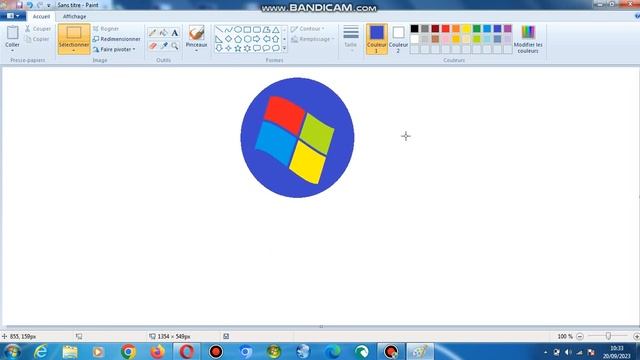The height and width of the screenshot is (360, 640).
Task: Pick the five-point star shape
Action: click(238, 48)
